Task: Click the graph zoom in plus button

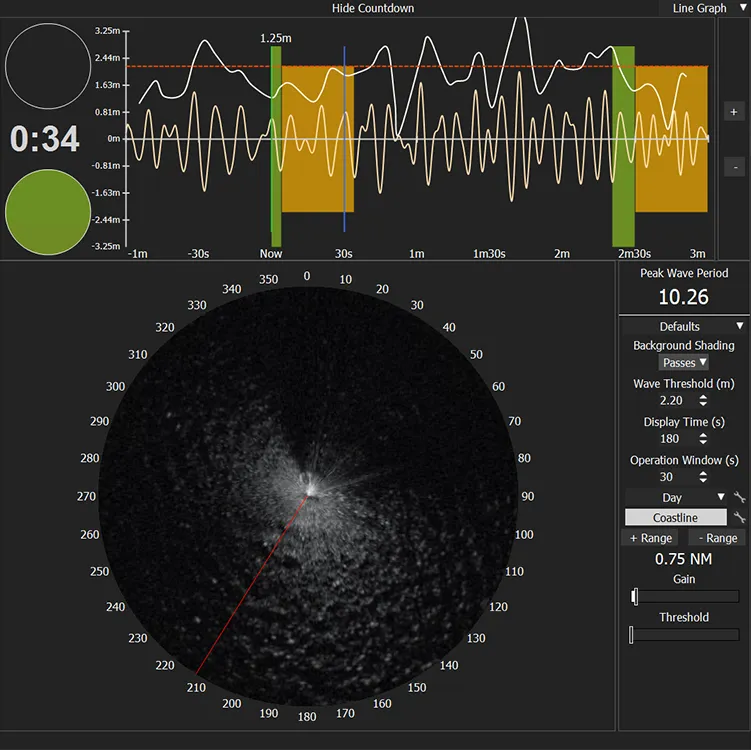Action: point(733,112)
